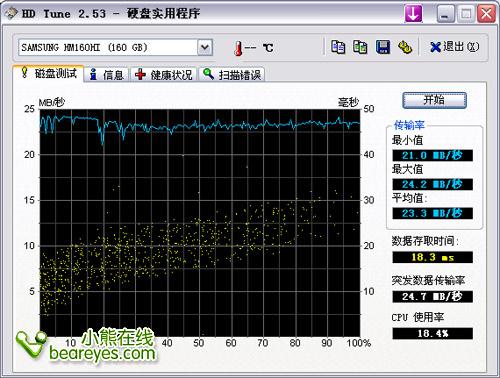The width and height of the screenshot is (500, 378).
Task: Click the red cross health icon
Action: pos(140,74)
